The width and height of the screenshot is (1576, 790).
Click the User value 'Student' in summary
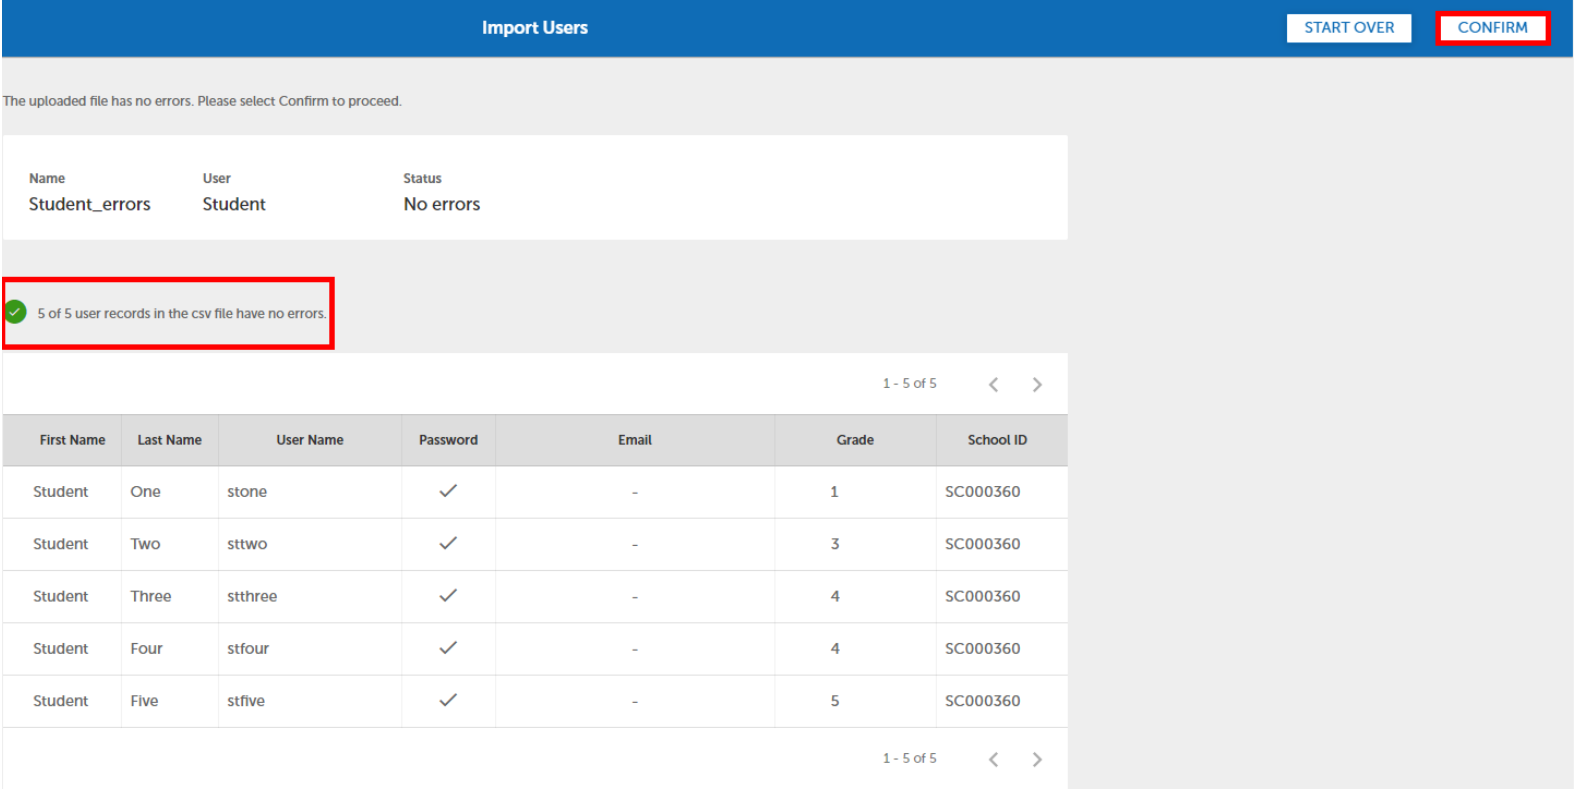[234, 204]
